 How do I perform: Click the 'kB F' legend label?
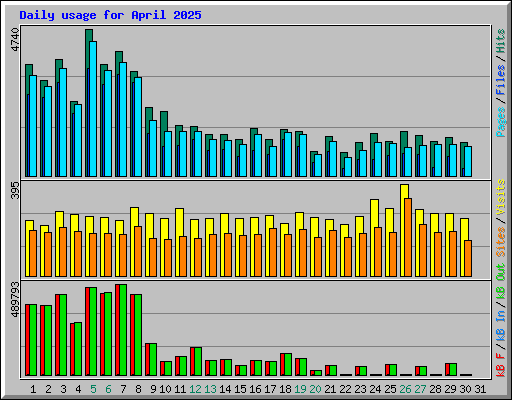[501, 365]
